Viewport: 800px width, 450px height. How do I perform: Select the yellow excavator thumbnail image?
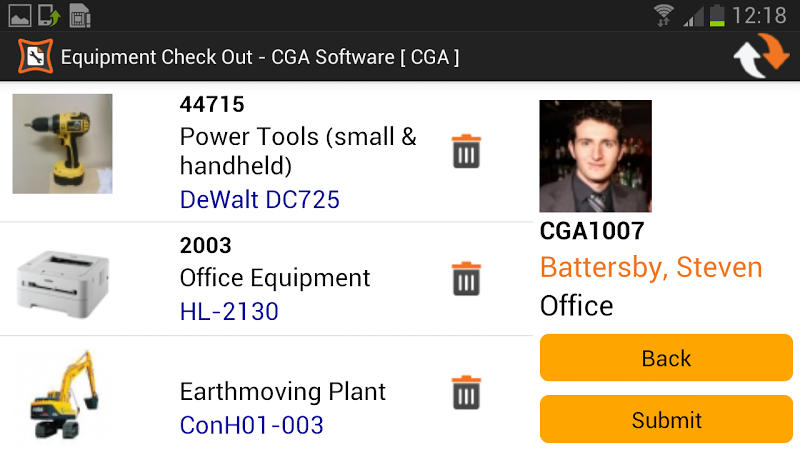[63, 394]
